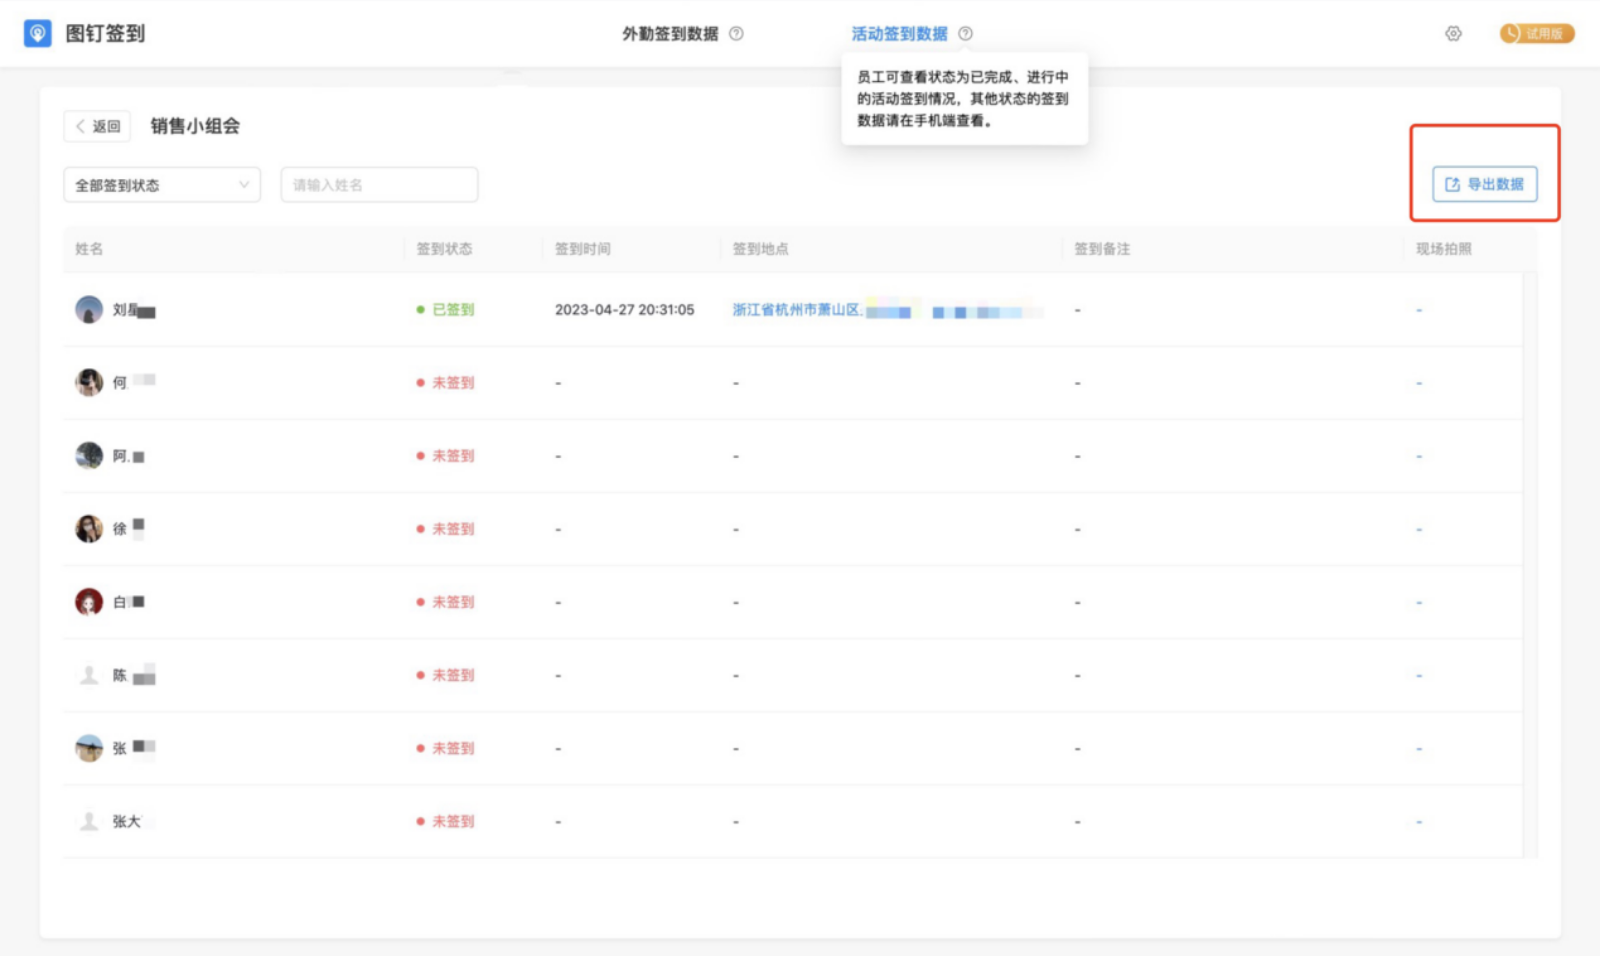Open the settings gear icon

pyautogui.click(x=1453, y=34)
